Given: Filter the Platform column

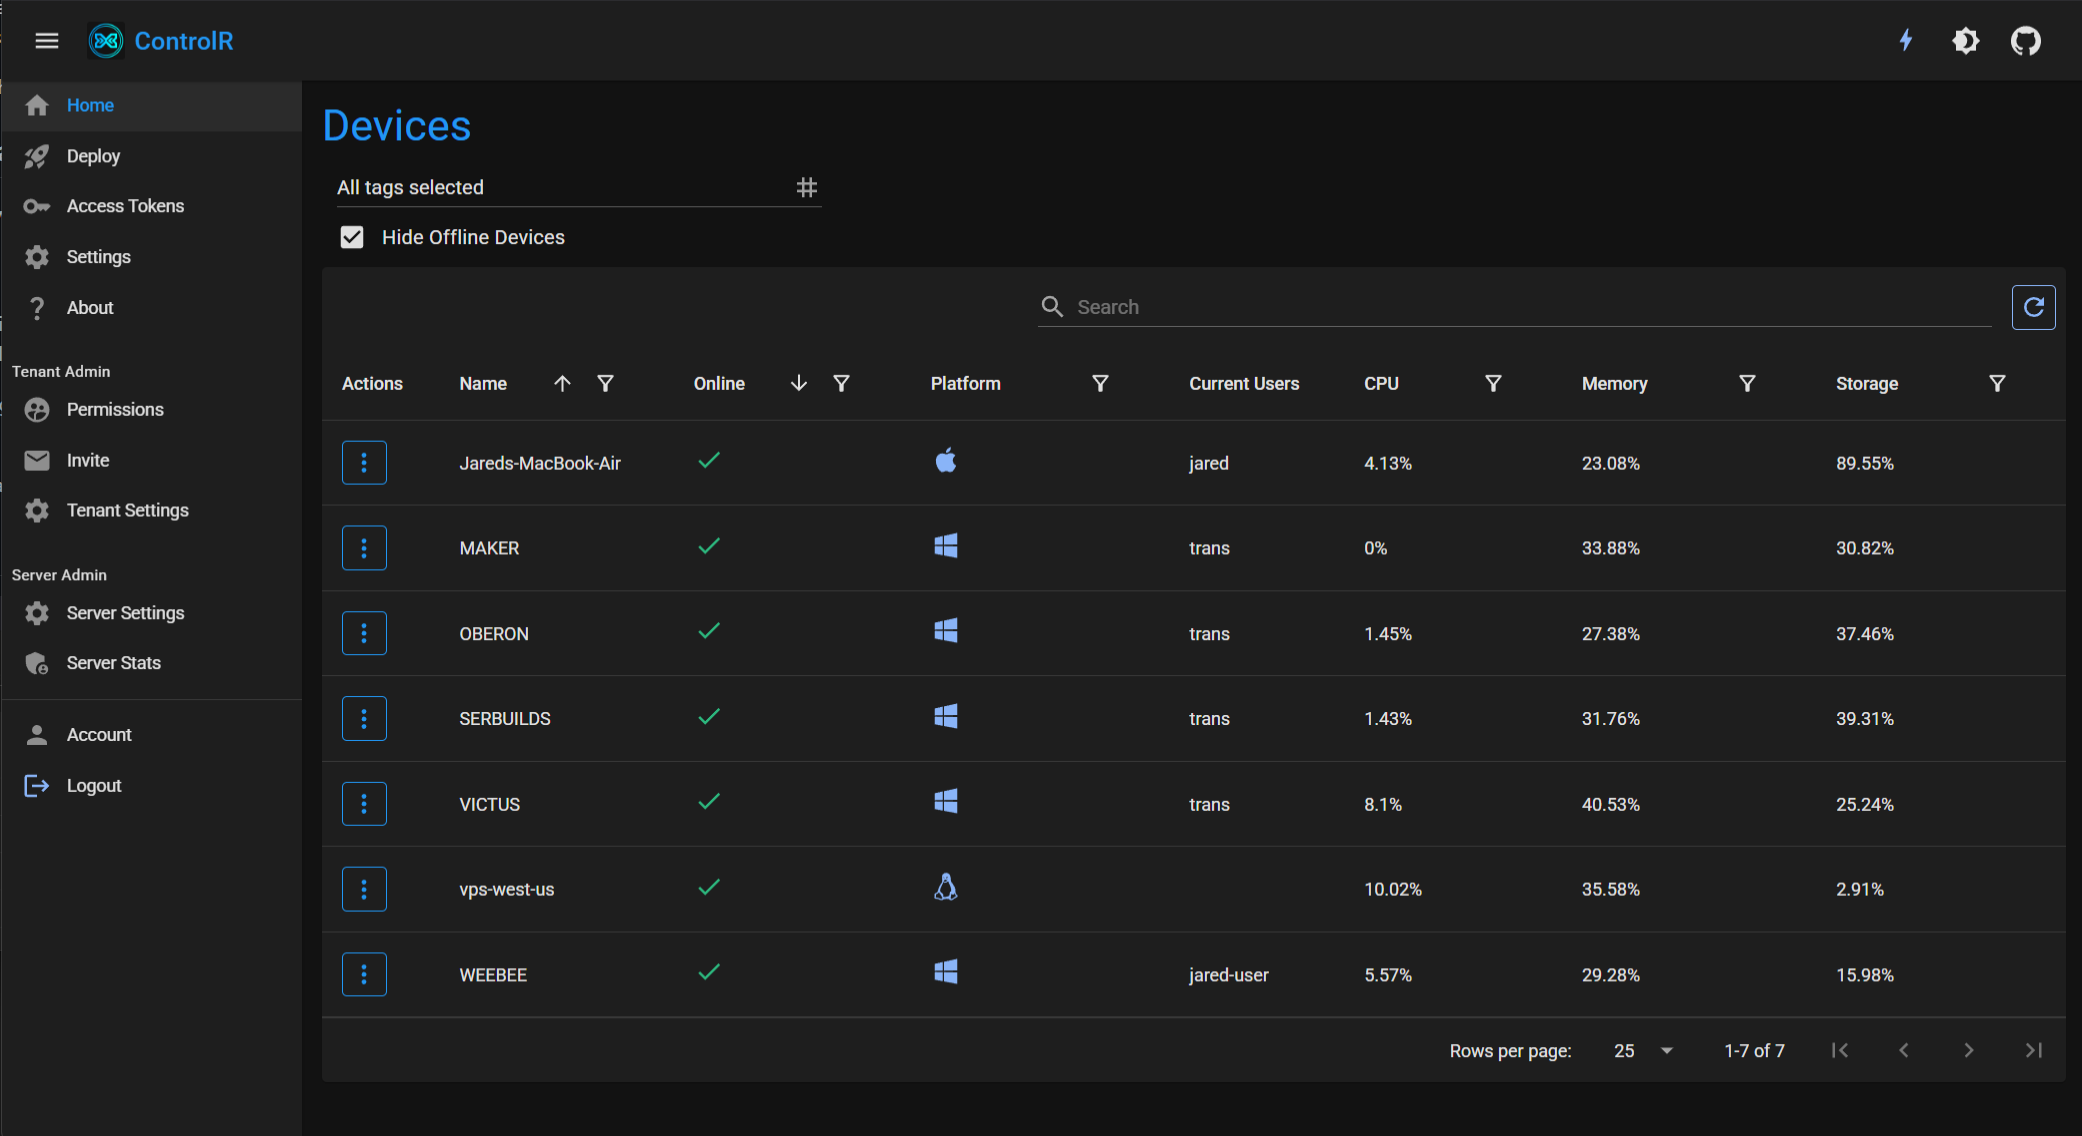Looking at the screenshot, I should click(x=1100, y=384).
